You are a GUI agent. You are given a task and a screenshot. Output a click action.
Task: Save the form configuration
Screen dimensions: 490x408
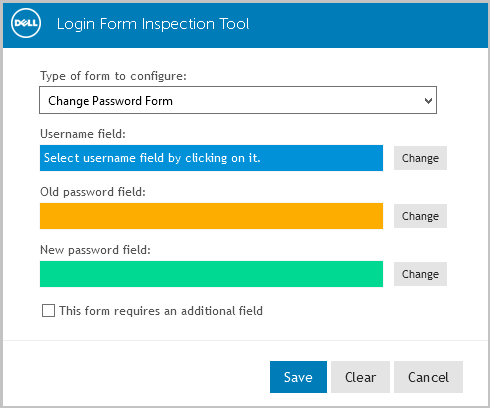[x=298, y=377]
